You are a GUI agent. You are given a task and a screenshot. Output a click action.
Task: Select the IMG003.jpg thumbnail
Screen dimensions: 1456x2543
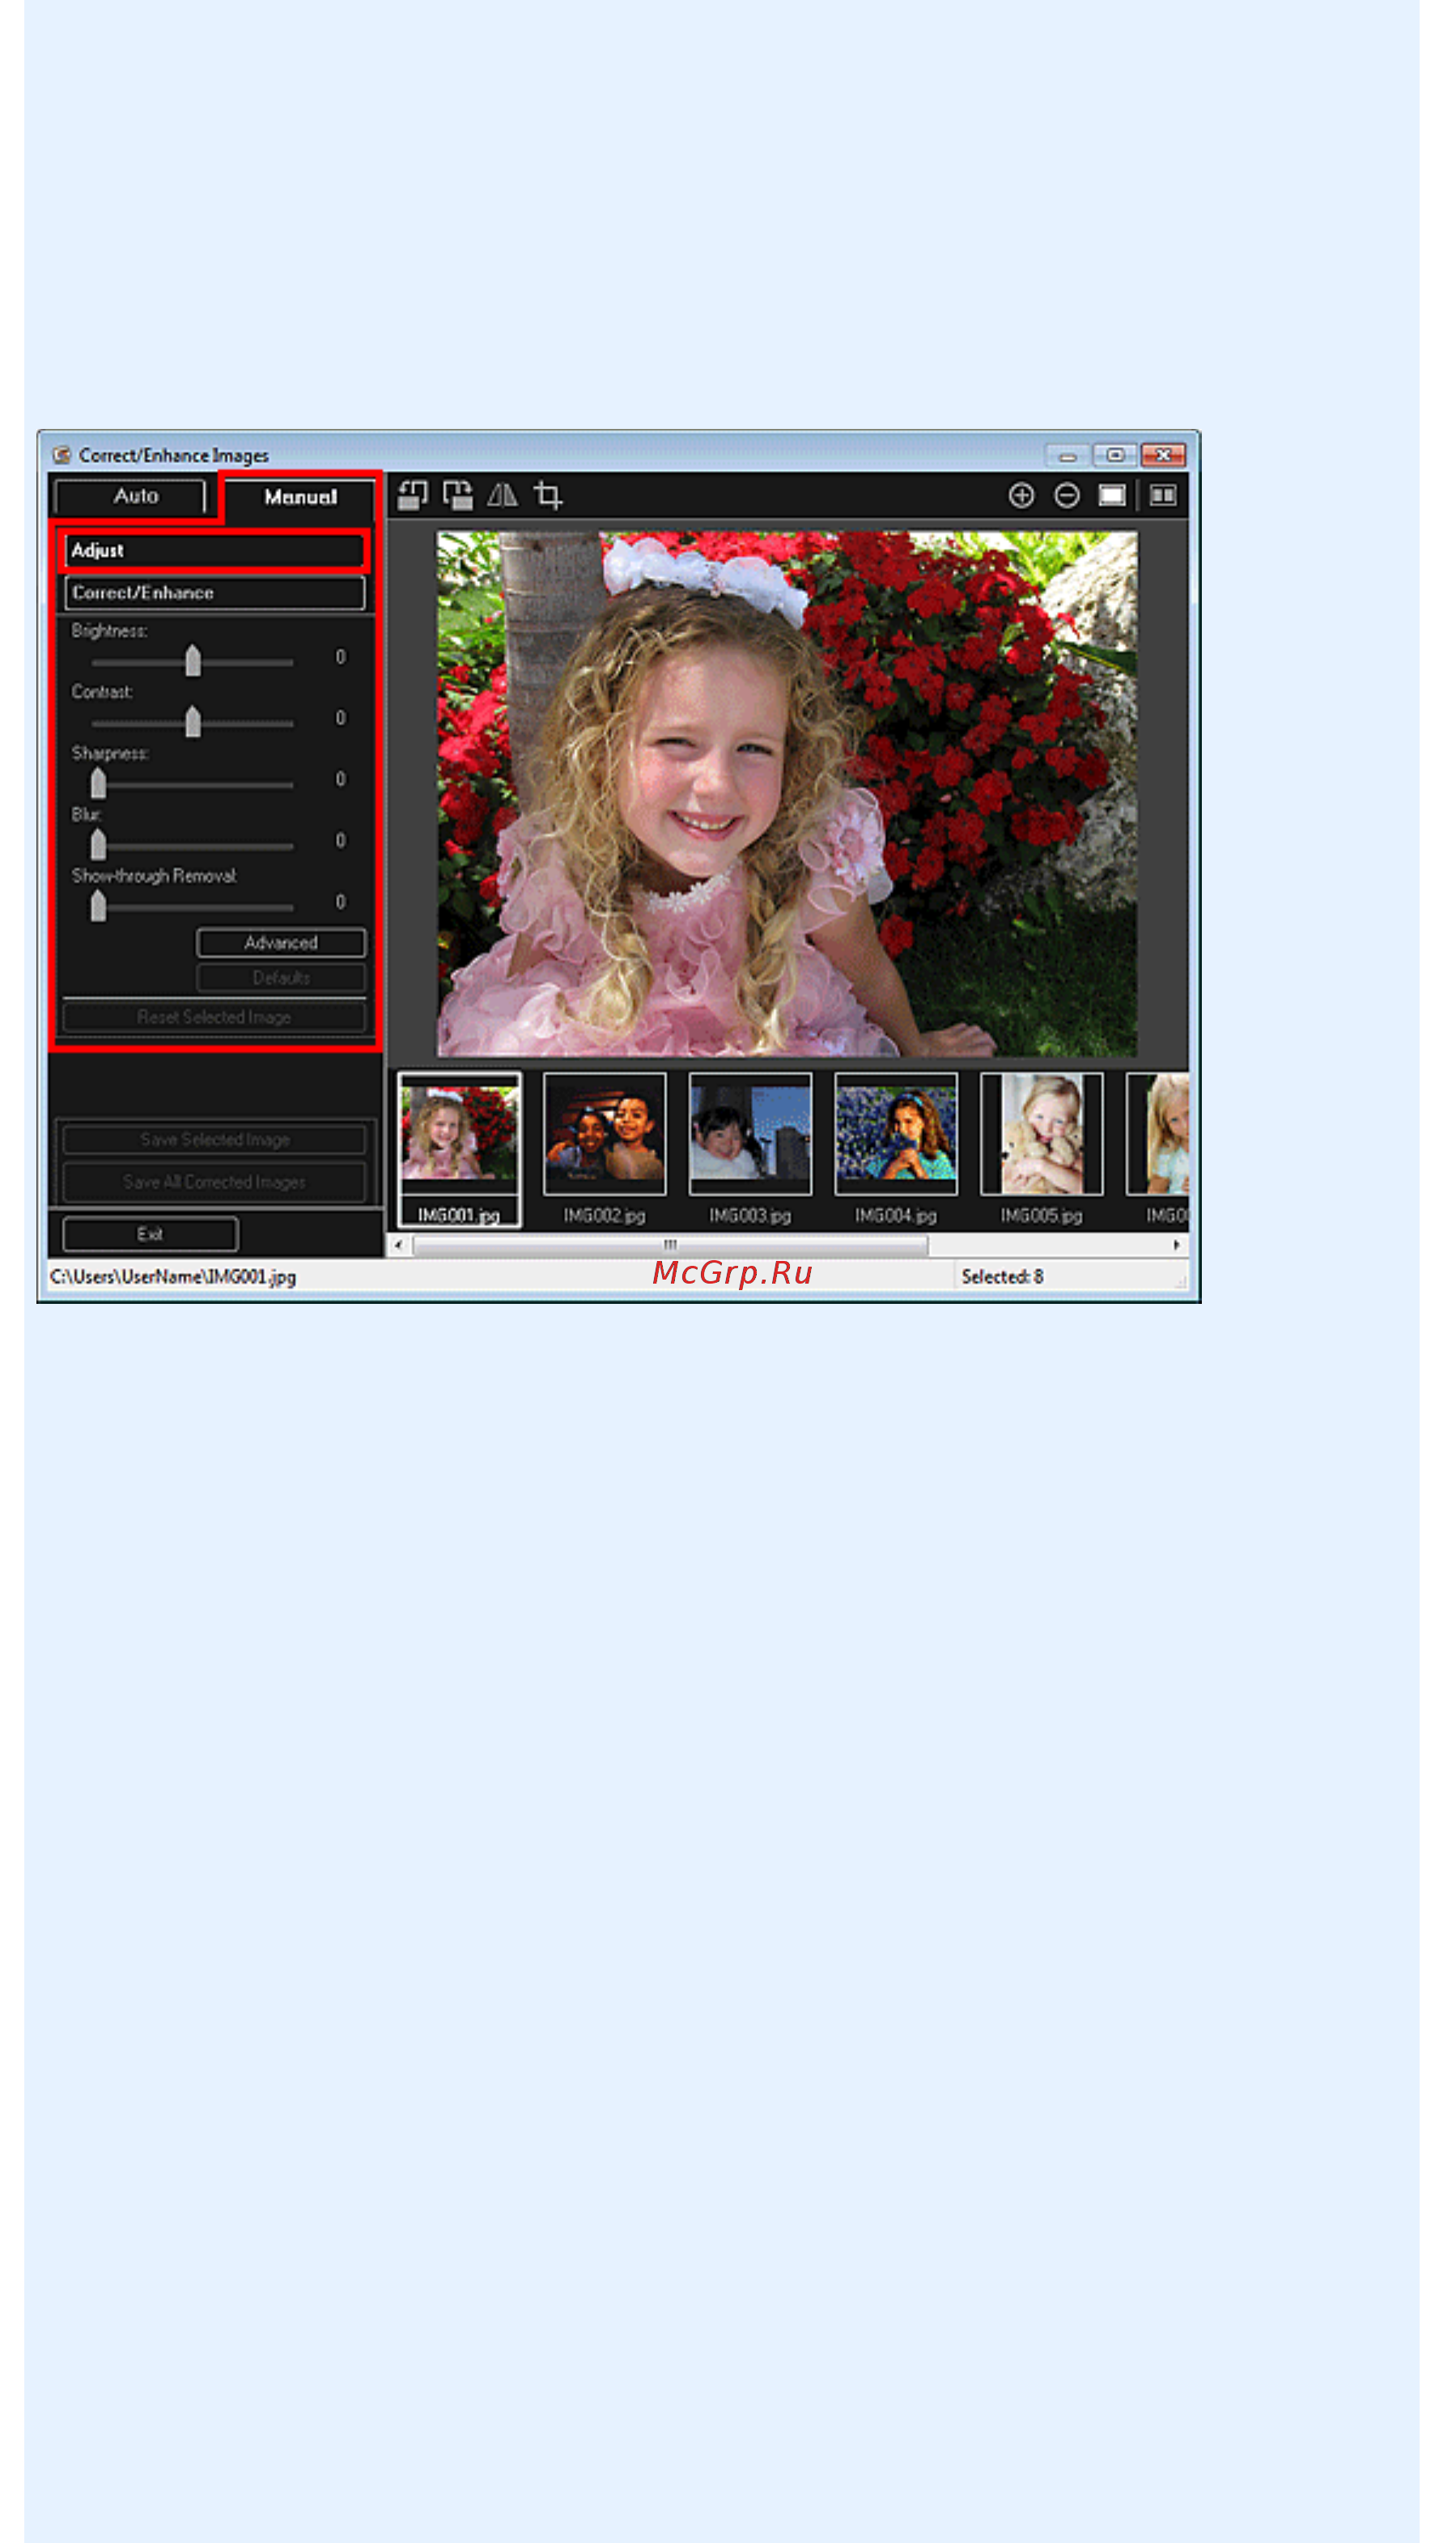[x=750, y=1135]
